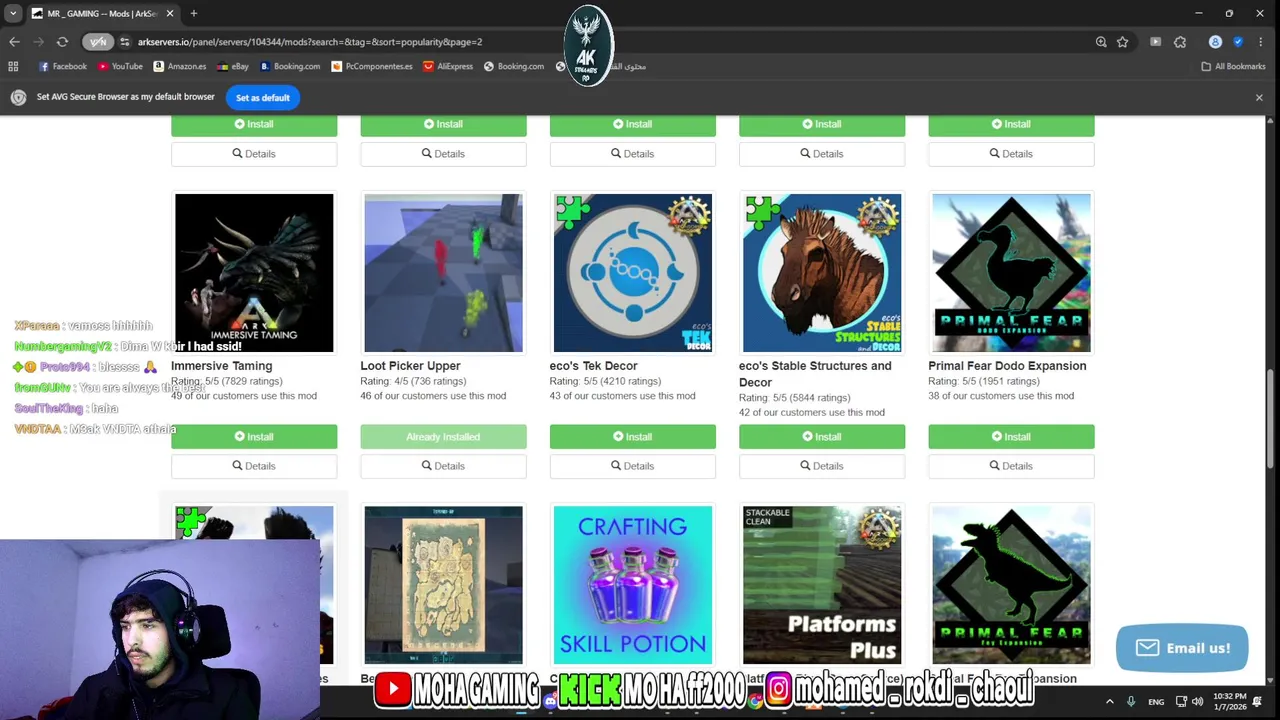Open the eBay bookmark
The image size is (1280, 720).
pyautogui.click(x=232, y=66)
